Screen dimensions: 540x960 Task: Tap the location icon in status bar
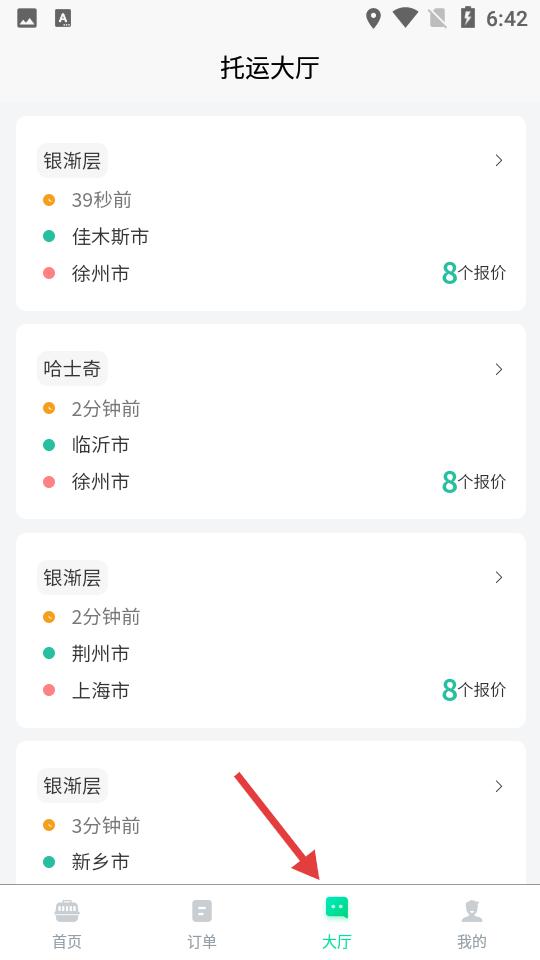click(x=373, y=18)
